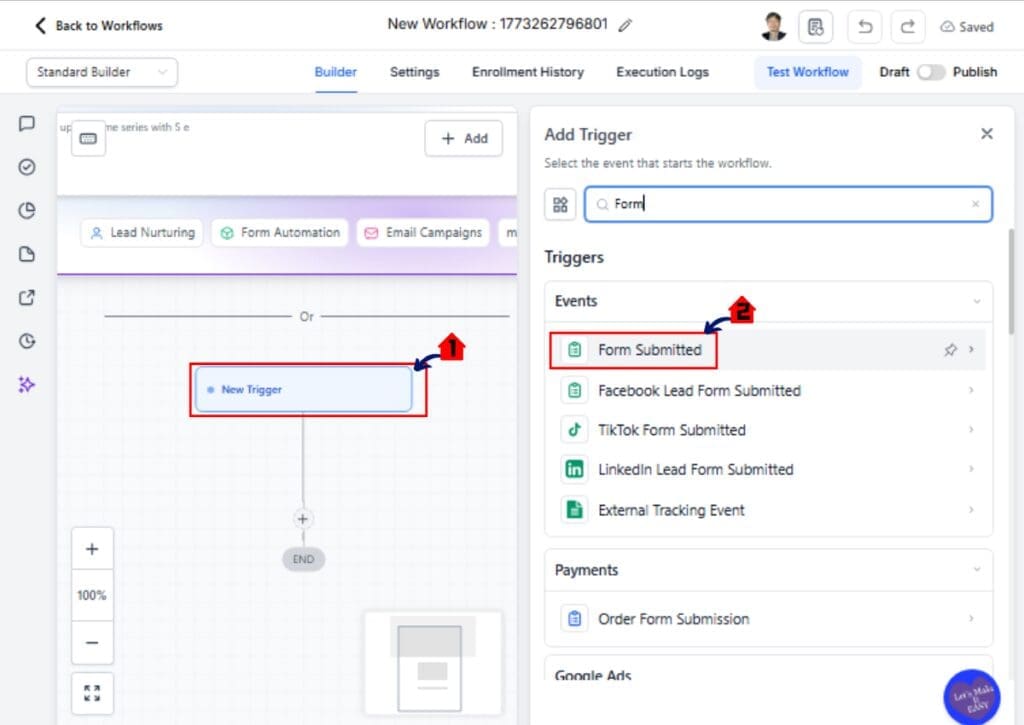The image size is (1024, 725).
Task: Switch workflow from Draft to Publish
Action: (x=931, y=72)
